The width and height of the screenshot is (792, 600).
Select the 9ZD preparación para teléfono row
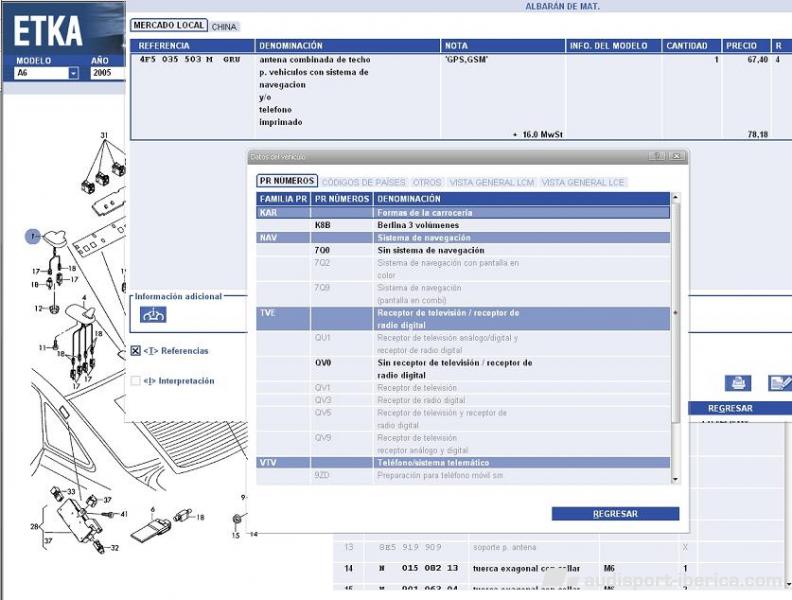tap(463, 476)
